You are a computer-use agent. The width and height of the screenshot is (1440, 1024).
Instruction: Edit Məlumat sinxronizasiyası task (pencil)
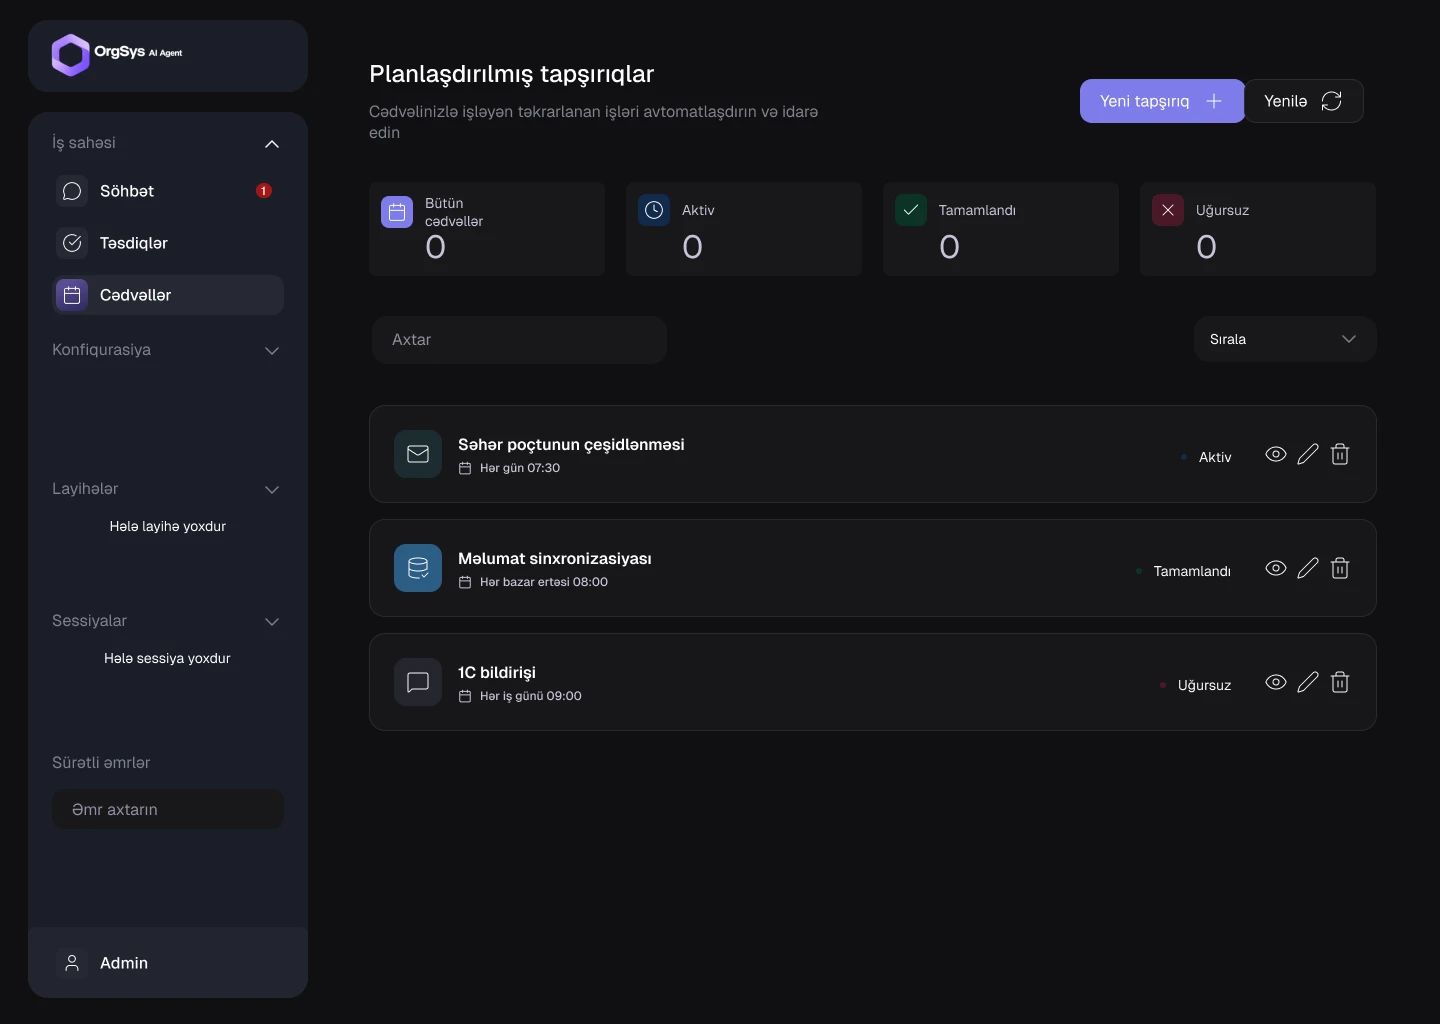(1308, 568)
